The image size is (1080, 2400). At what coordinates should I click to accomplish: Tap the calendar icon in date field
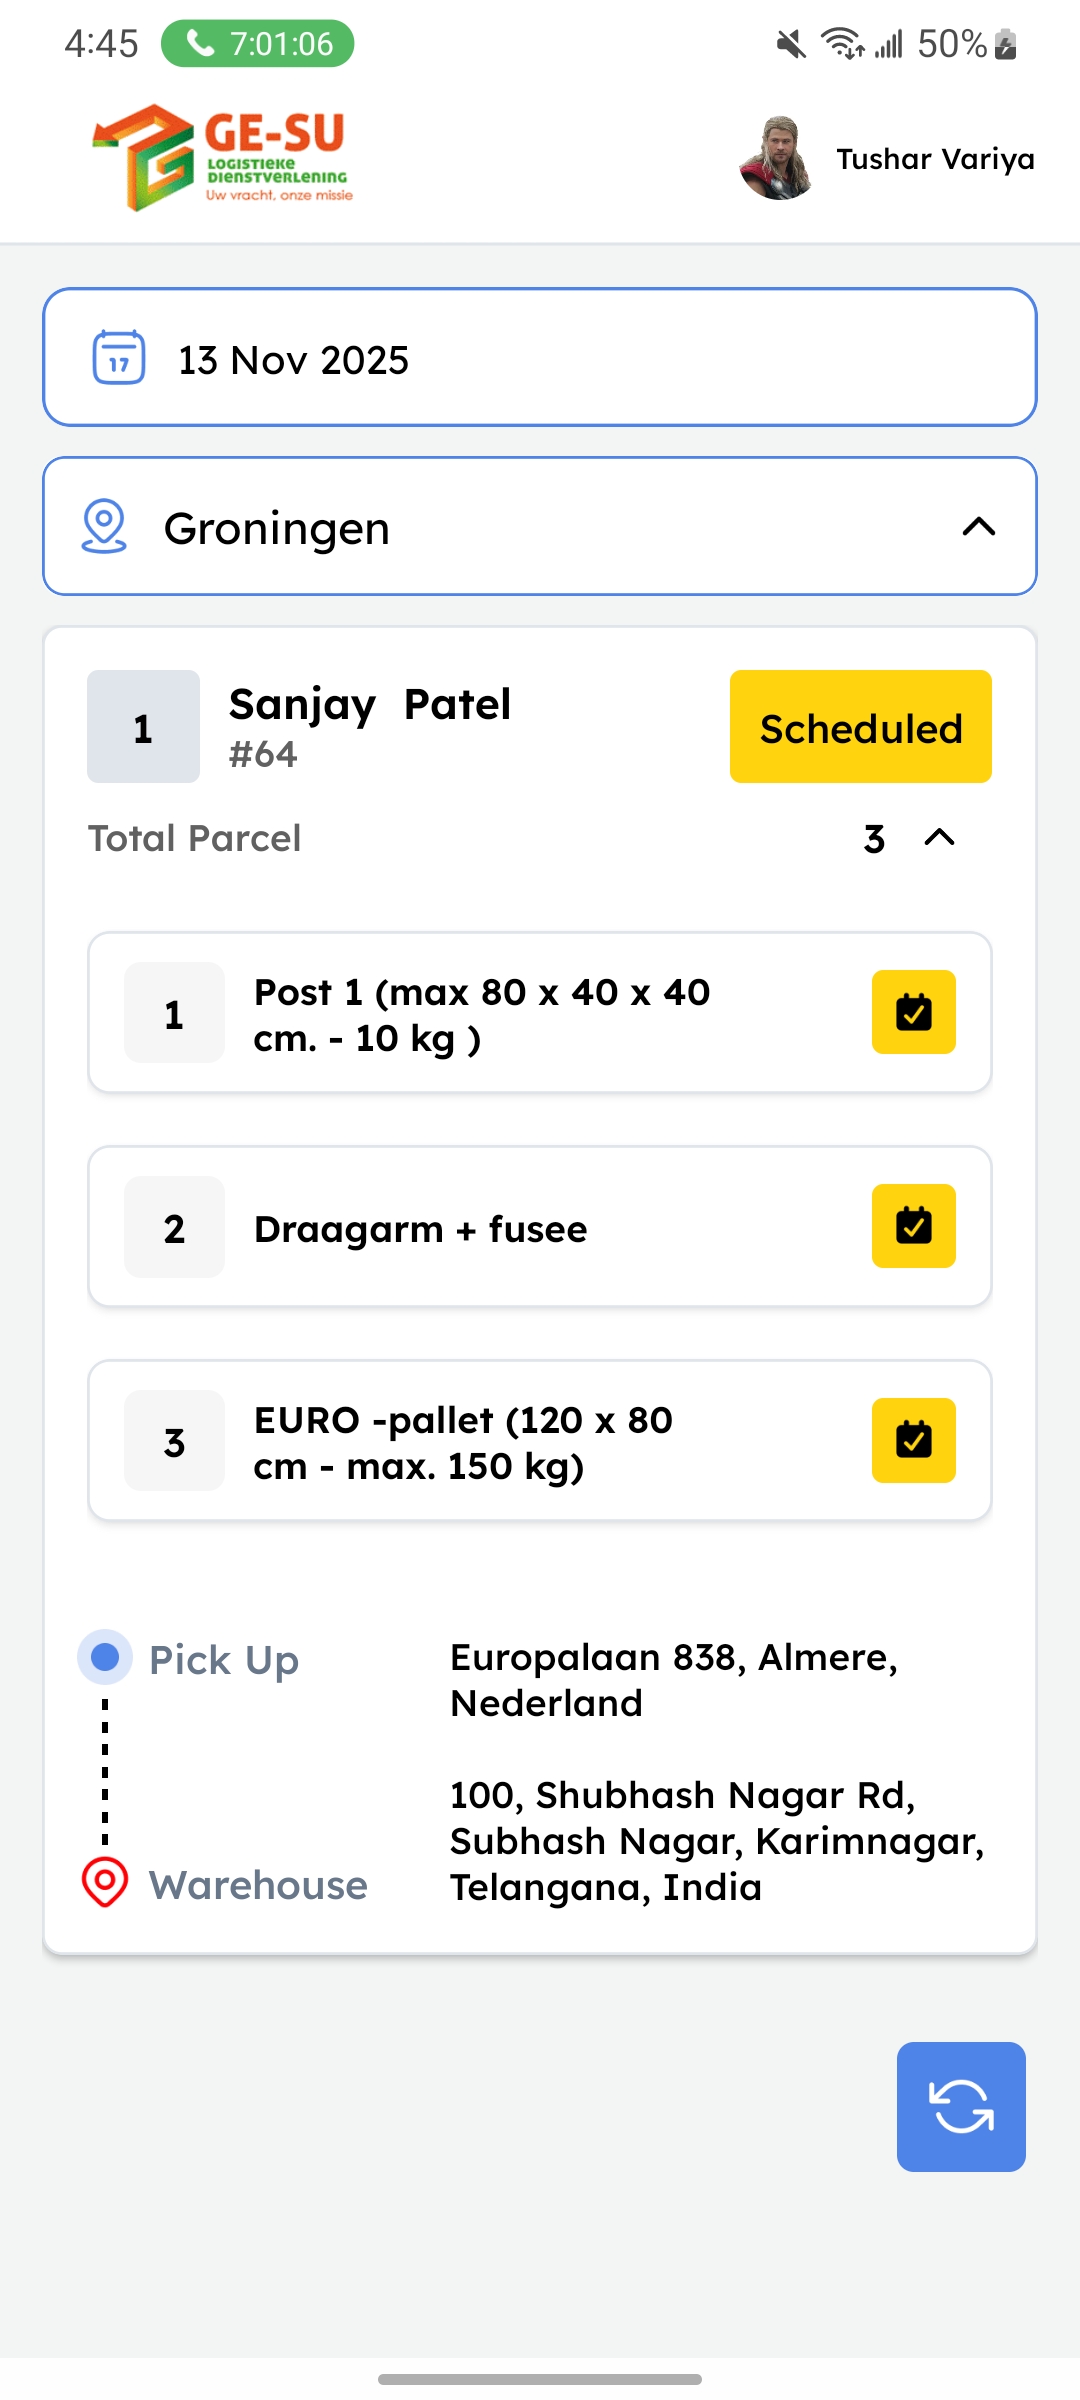[x=119, y=358]
